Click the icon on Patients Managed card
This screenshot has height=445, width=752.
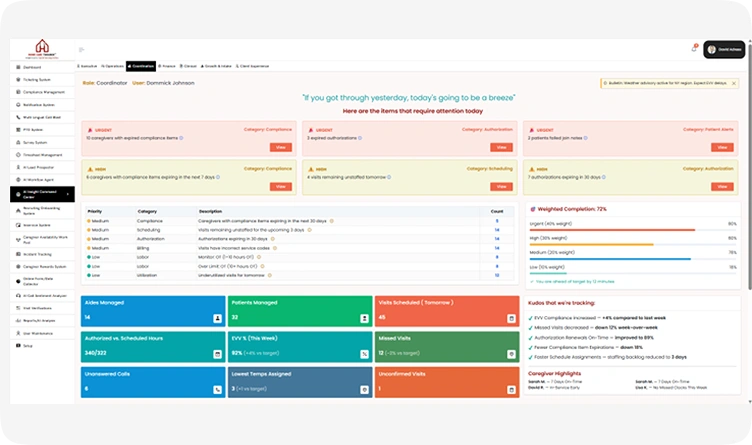[364, 318]
